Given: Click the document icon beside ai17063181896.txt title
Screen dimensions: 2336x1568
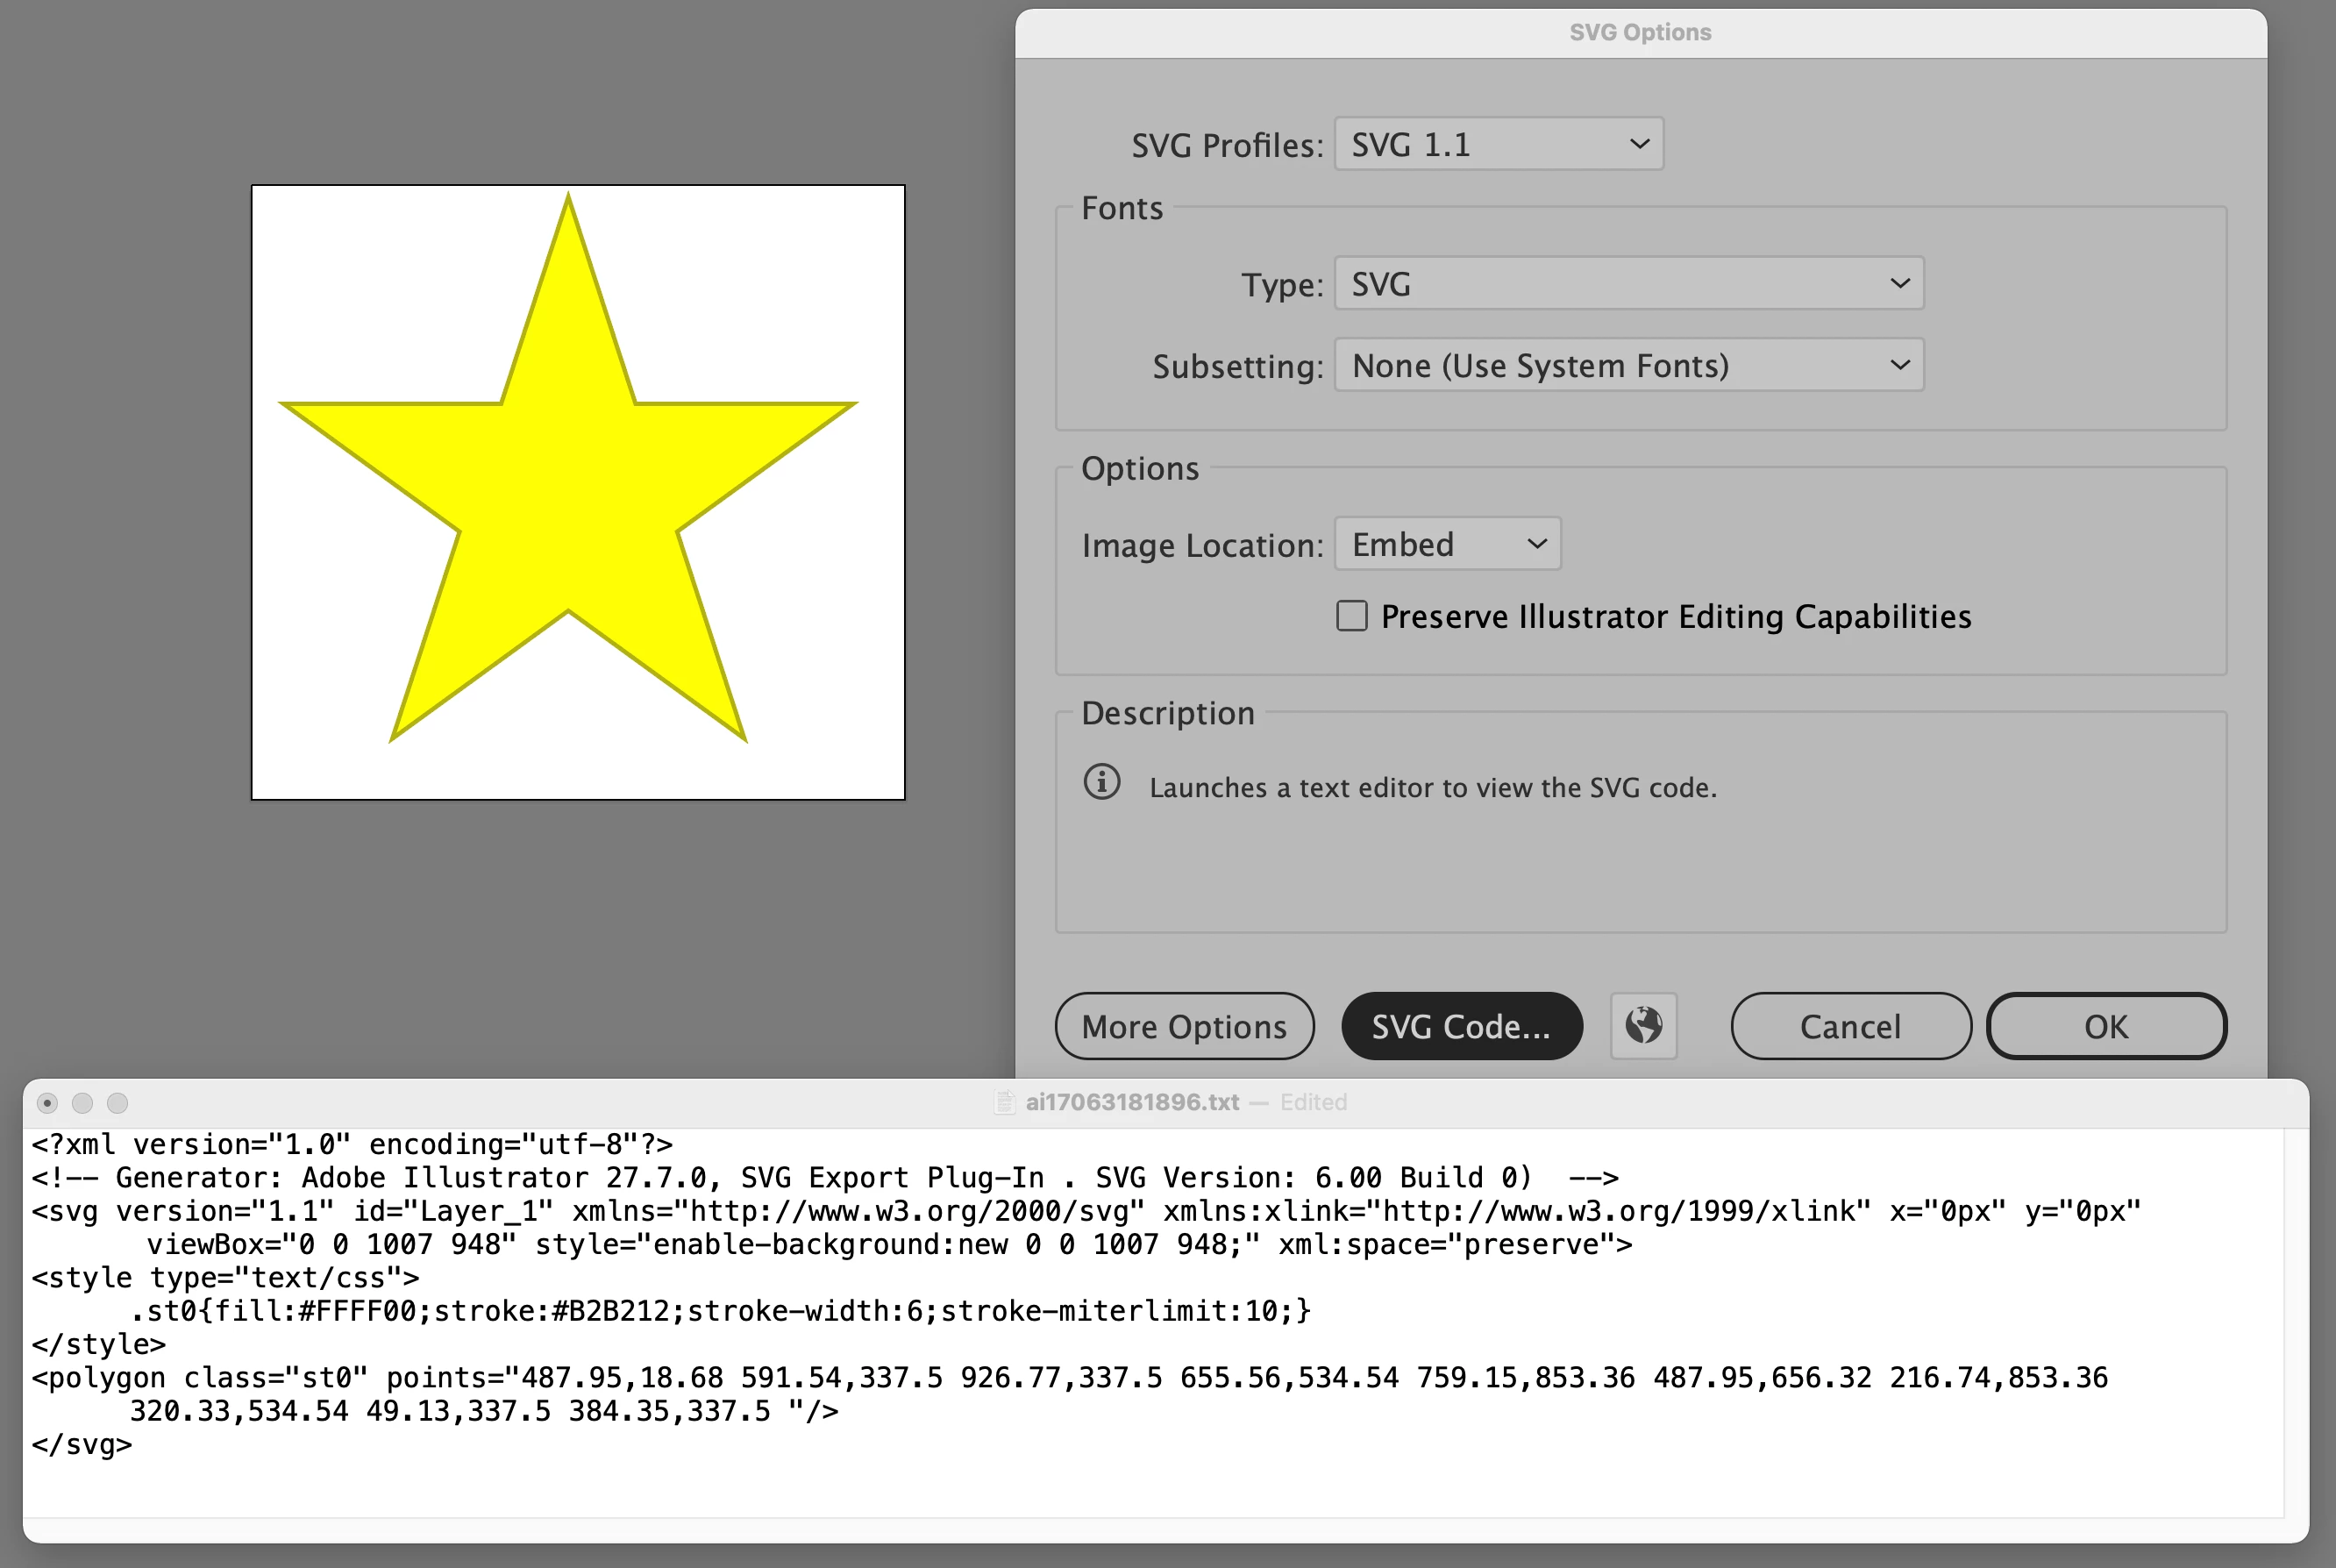Looking at the screenshot, I should pyautogui.click(x=1003, y=1102).
